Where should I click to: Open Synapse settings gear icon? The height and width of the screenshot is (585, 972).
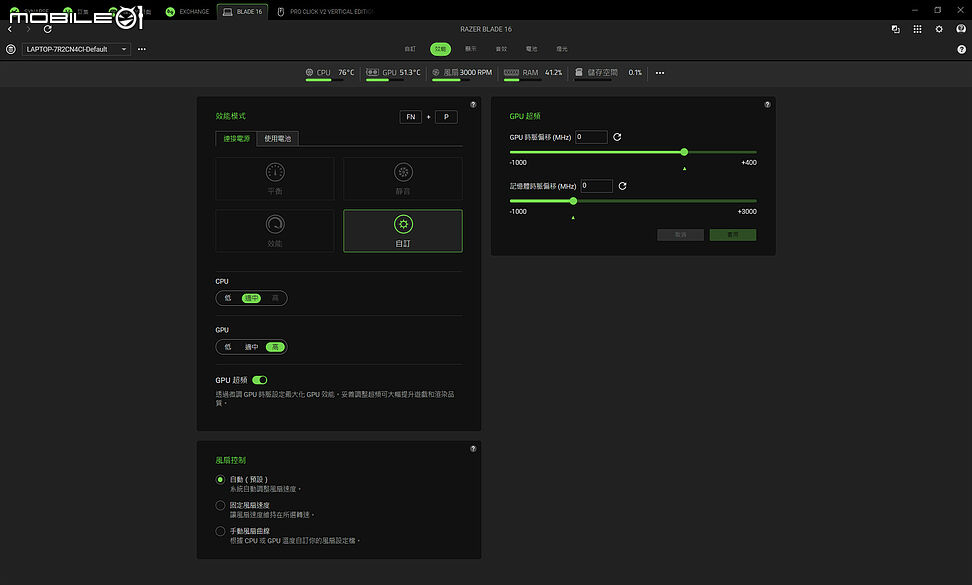[939, 29]
